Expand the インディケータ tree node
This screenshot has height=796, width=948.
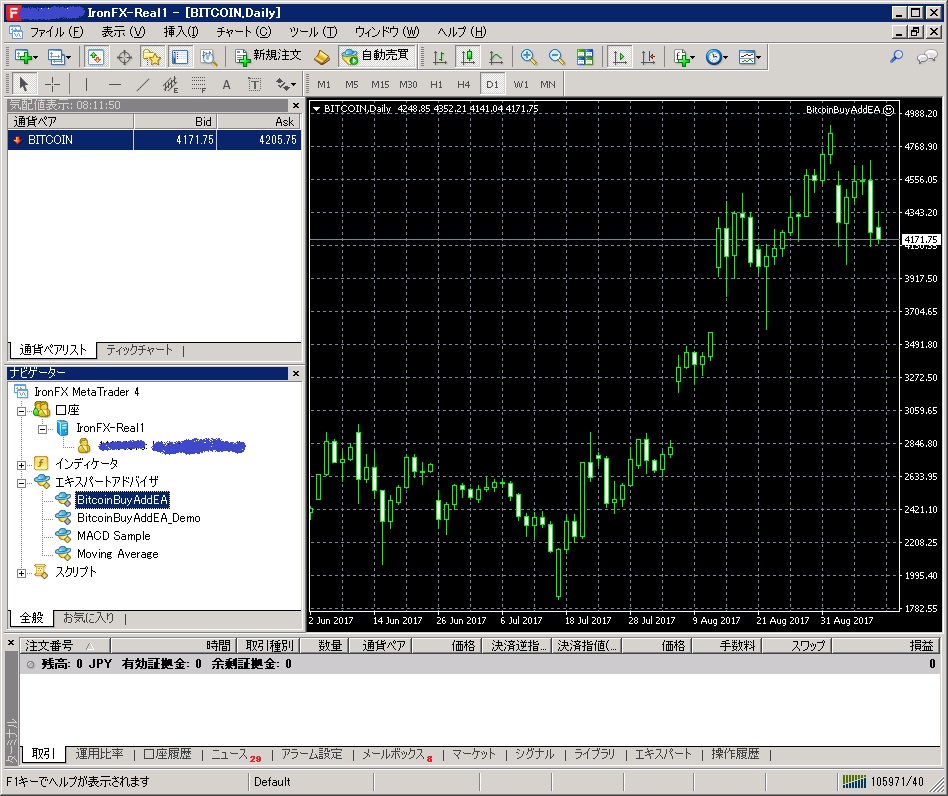pyautogui.click(x=22, y=465)
